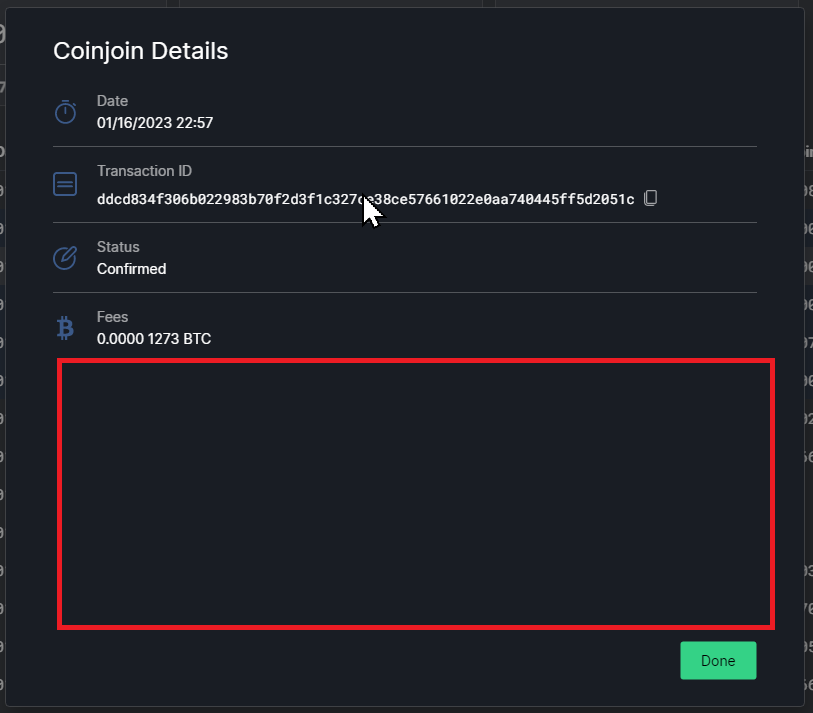Click the Done button
The image size is (813, 713).
click(x=718, y=660)
